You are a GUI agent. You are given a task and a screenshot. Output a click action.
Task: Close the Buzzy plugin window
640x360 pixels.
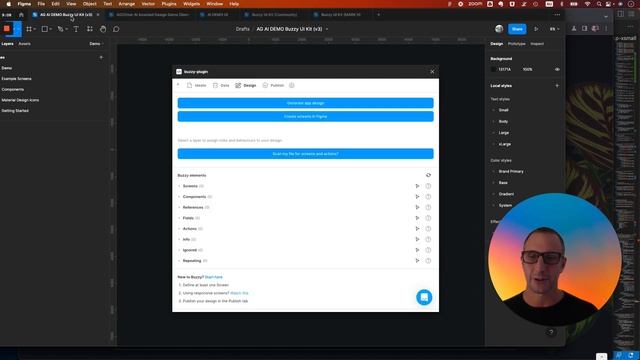pyautogui.click(x=432, y=72)
